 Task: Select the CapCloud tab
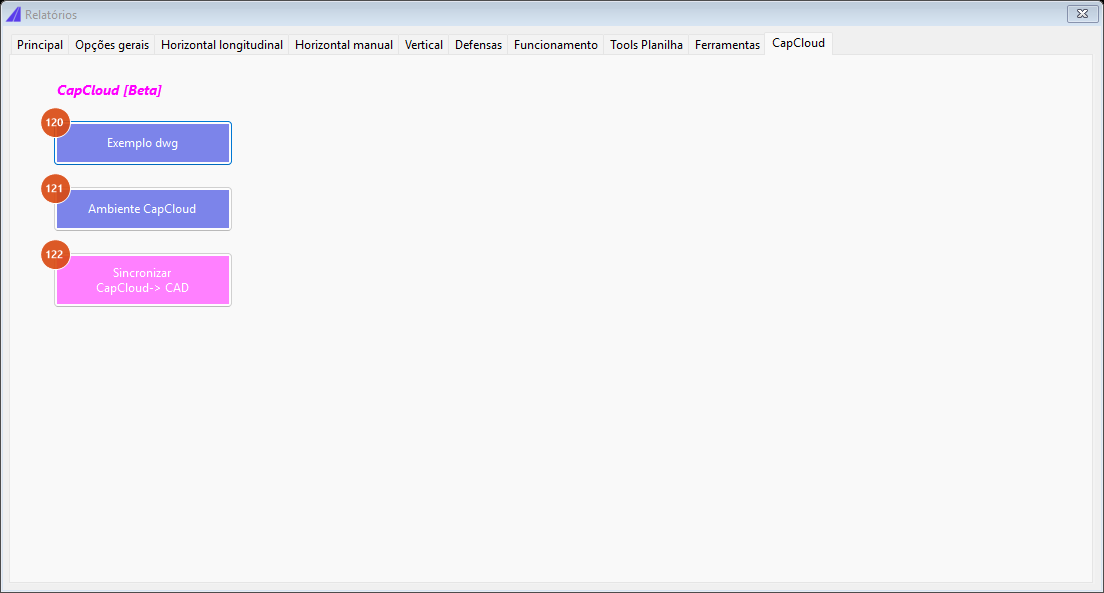[x=798, y=43]
